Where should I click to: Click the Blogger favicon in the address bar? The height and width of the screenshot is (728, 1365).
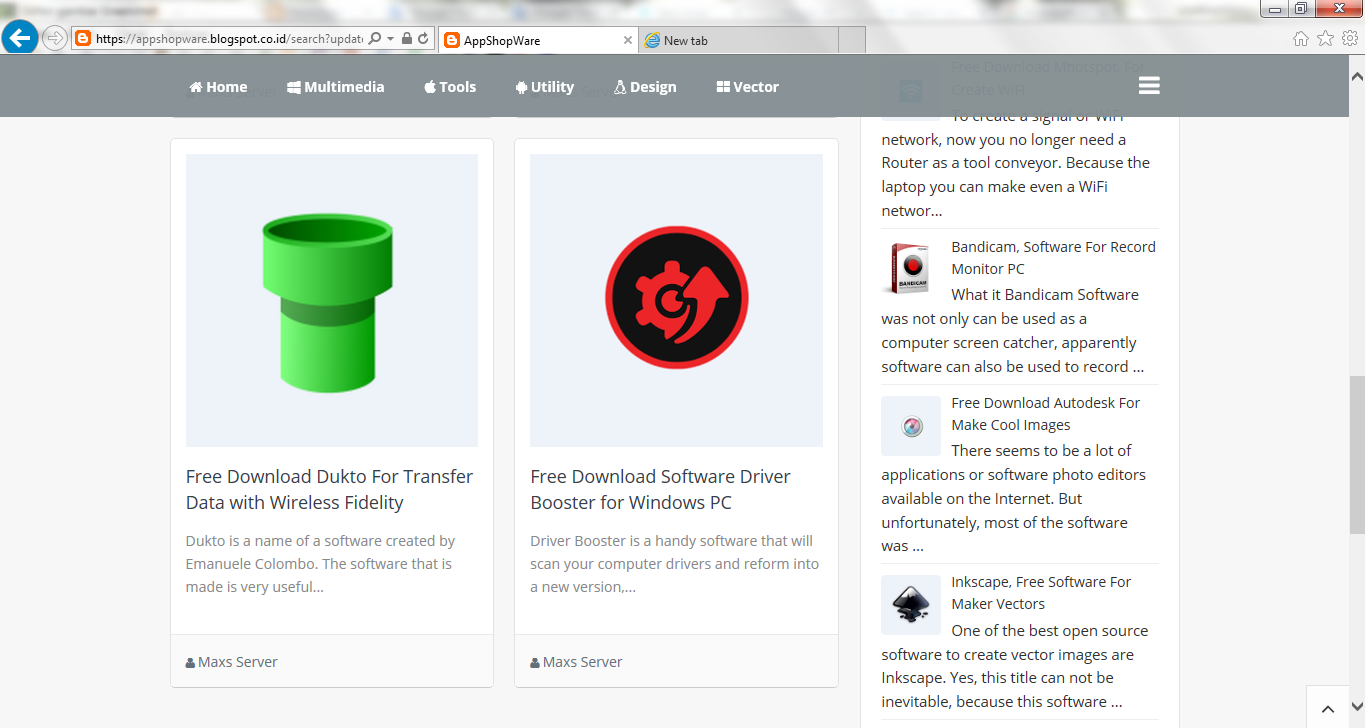click(83, 39)
